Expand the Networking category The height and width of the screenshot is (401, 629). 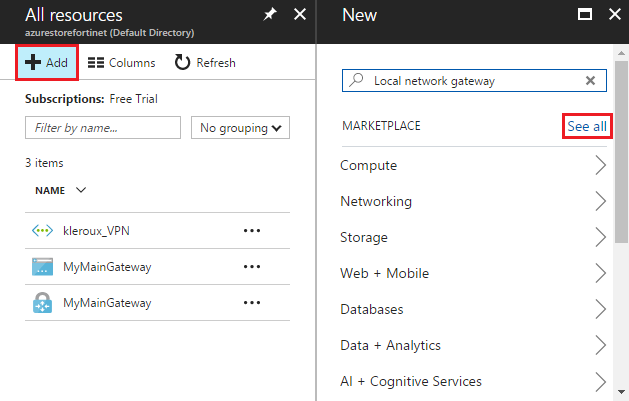(x=600, y=201)
